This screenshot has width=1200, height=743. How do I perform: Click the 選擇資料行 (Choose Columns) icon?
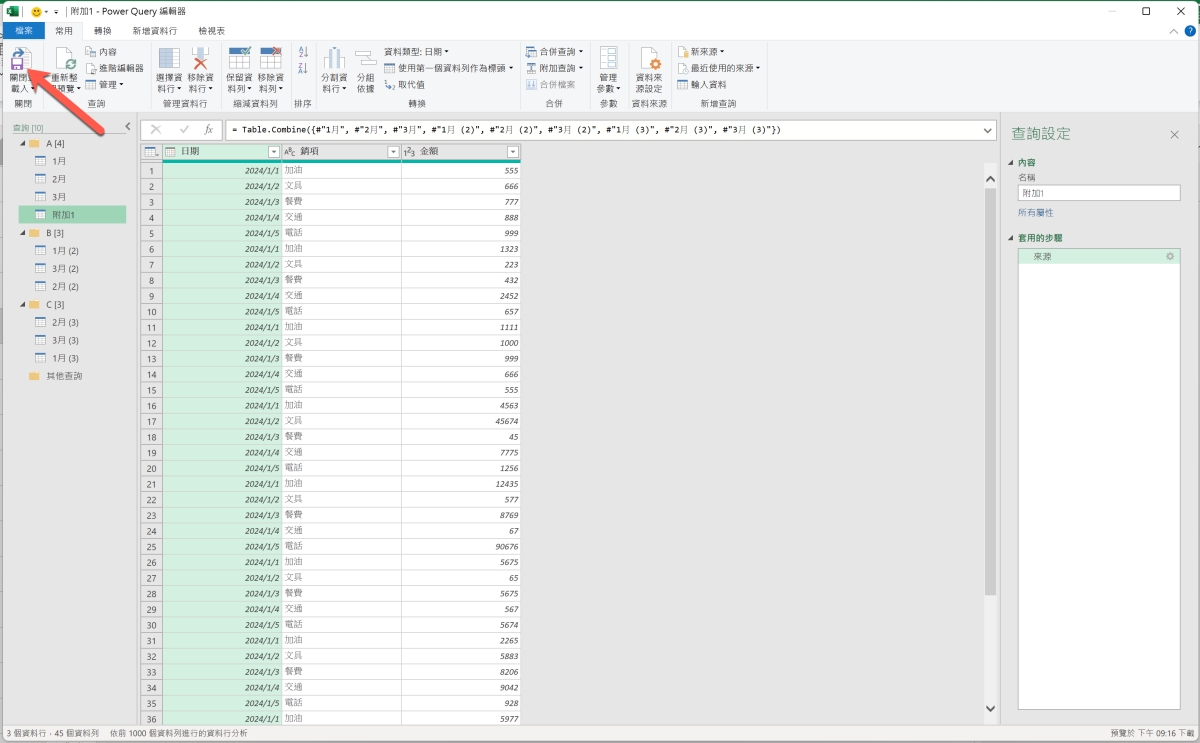(170, 59)
